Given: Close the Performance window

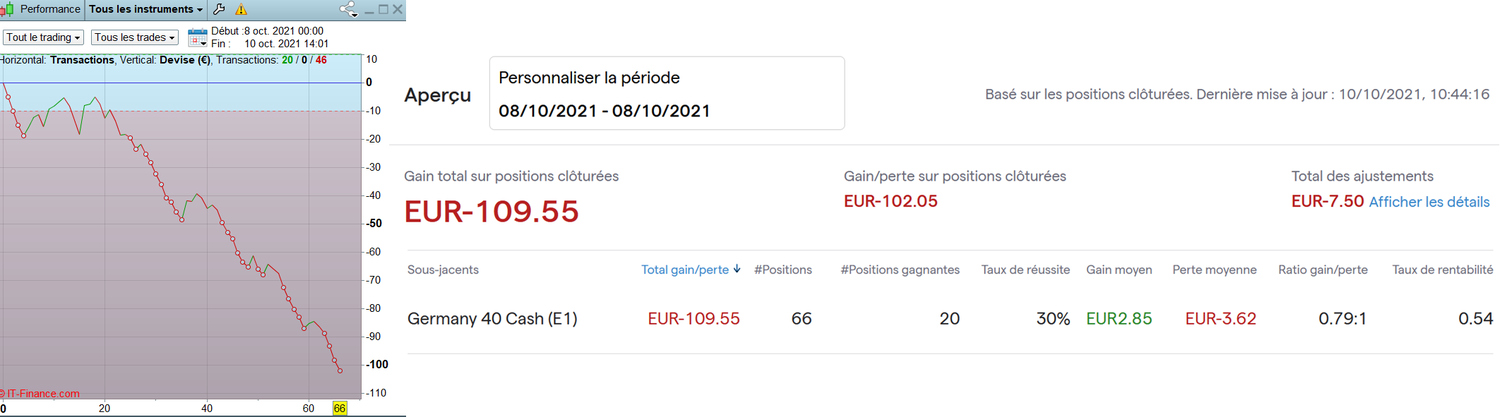Looking at the screenshot, I should pyautogui.click(x=398, y=9).
